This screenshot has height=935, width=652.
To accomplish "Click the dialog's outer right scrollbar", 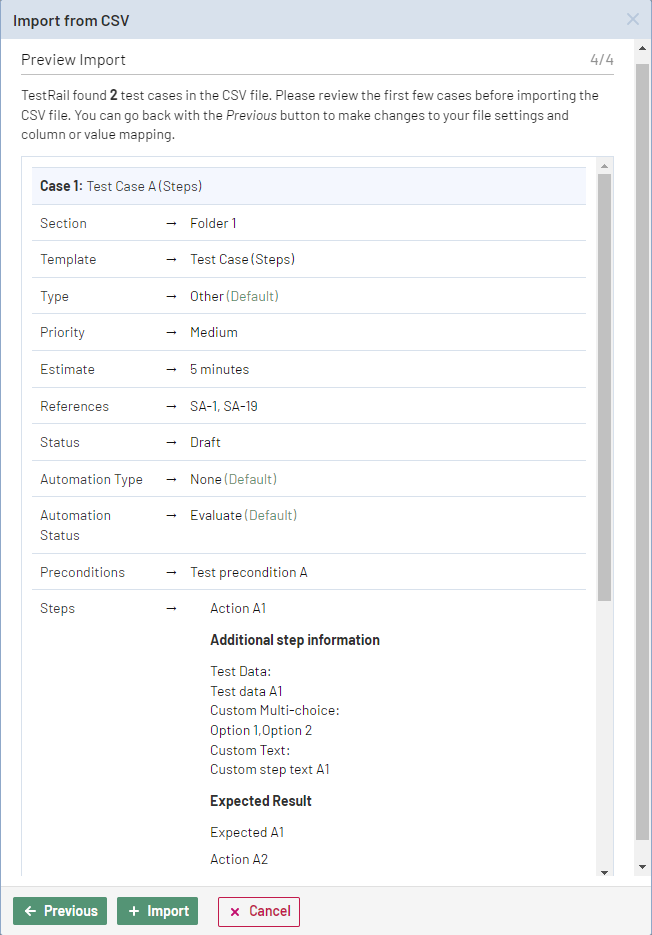I will (643, 450).
